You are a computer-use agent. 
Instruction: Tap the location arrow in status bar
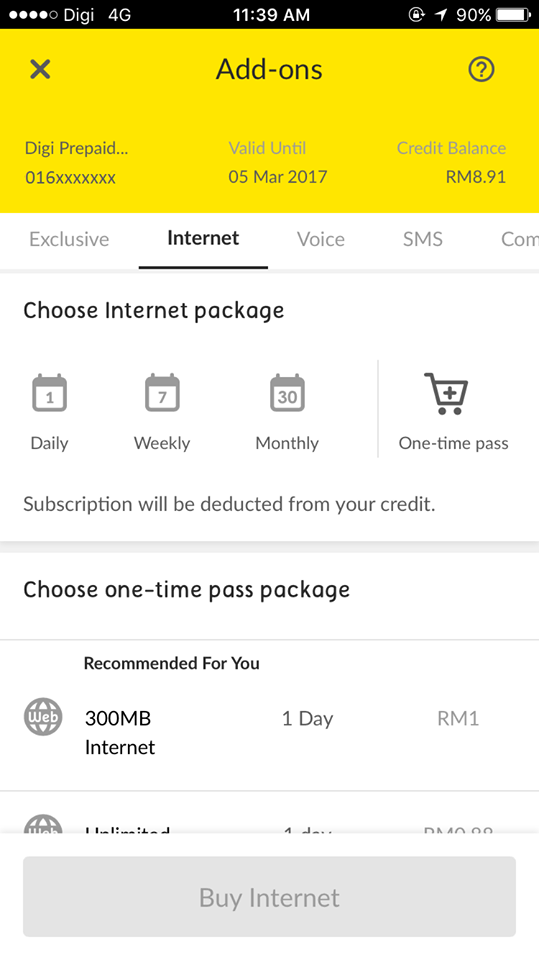(x=441, y=15)
